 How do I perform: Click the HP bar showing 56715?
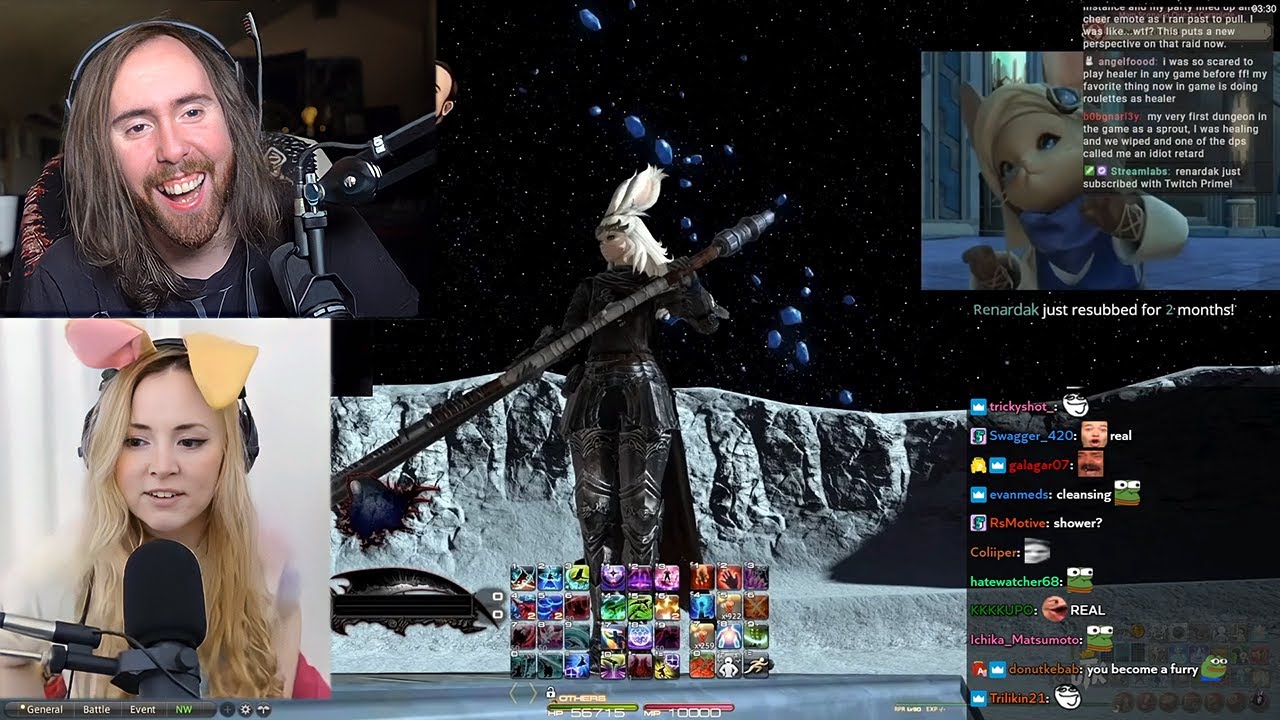593,710
